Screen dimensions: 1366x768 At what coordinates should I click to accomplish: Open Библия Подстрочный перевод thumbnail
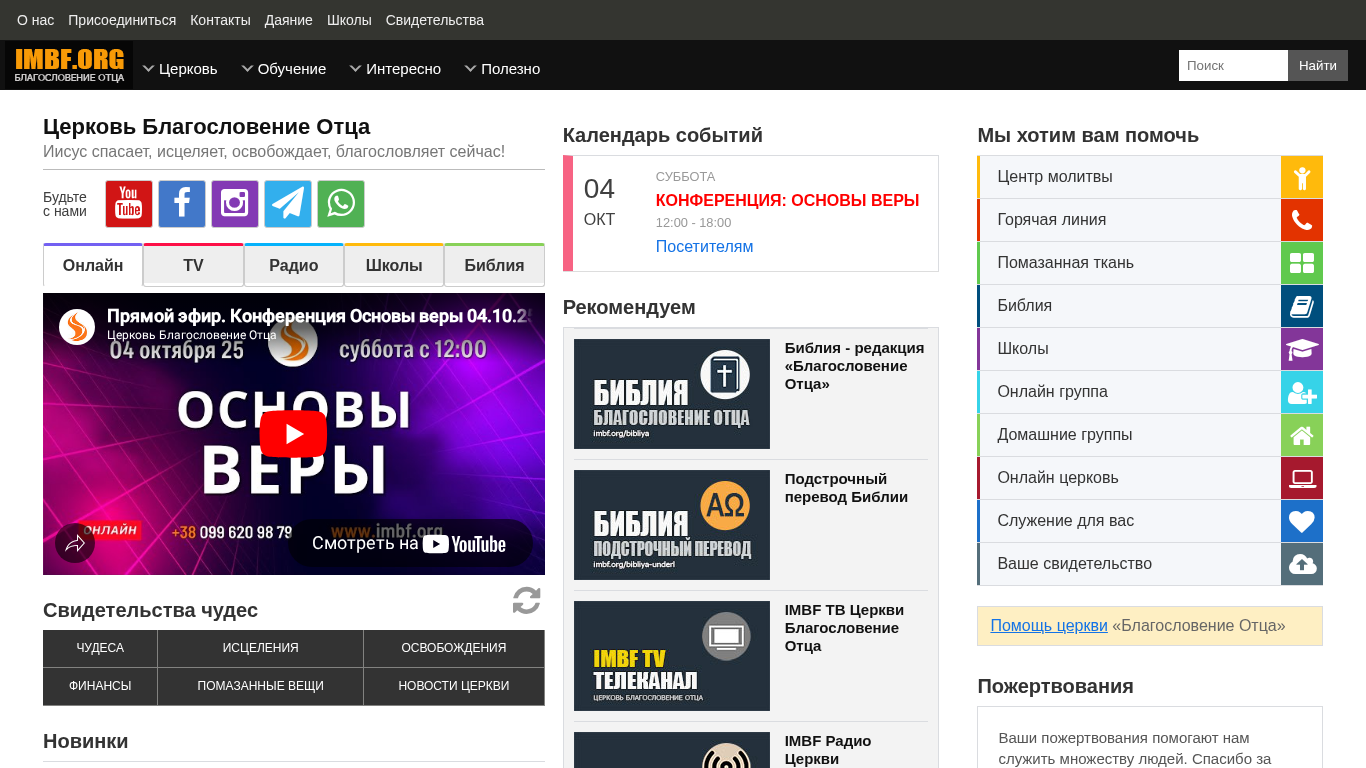(672, 525)
